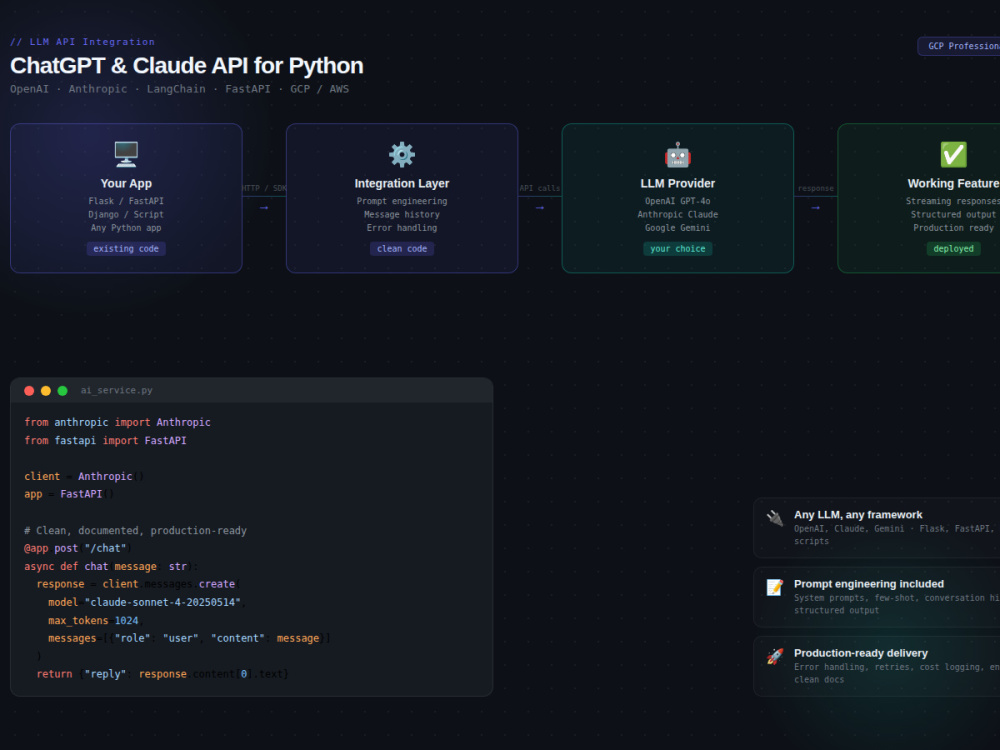Viewport: 1000px width, 750px height.
Task: Click the Django / Script line
Action: coord(126,214)
